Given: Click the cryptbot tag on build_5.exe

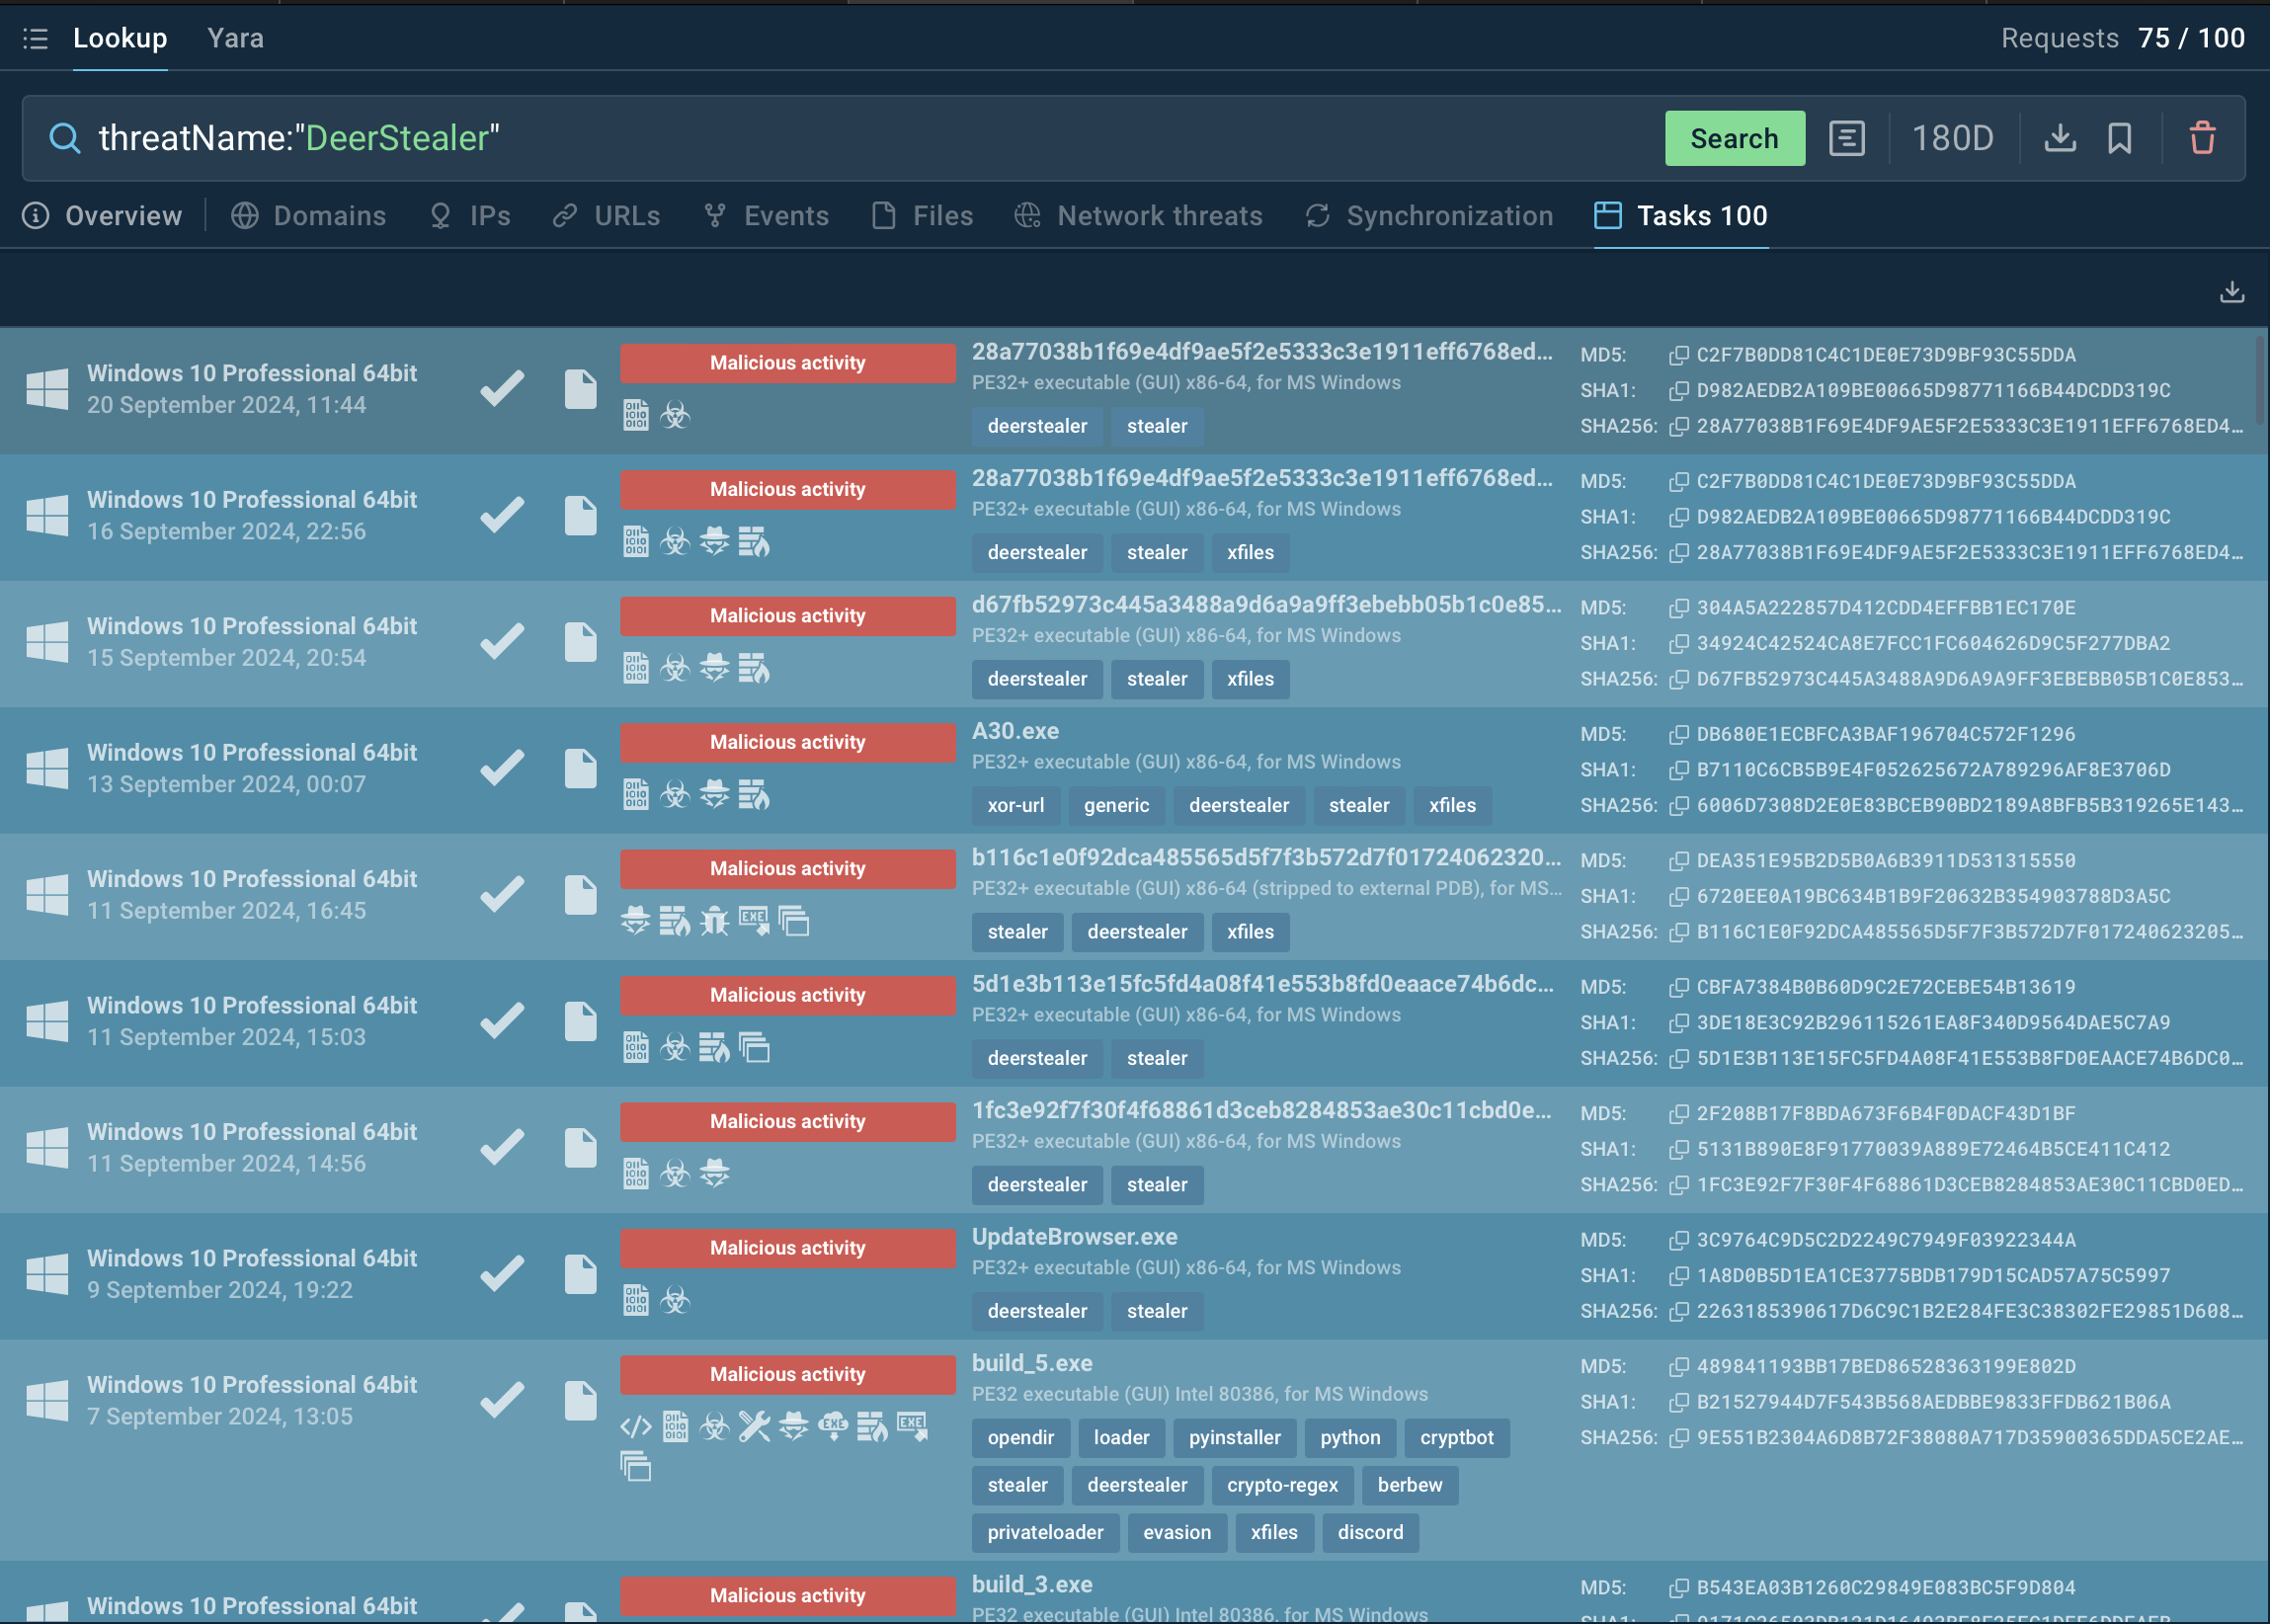Looking at the screenshot, I should 1456,1438.
